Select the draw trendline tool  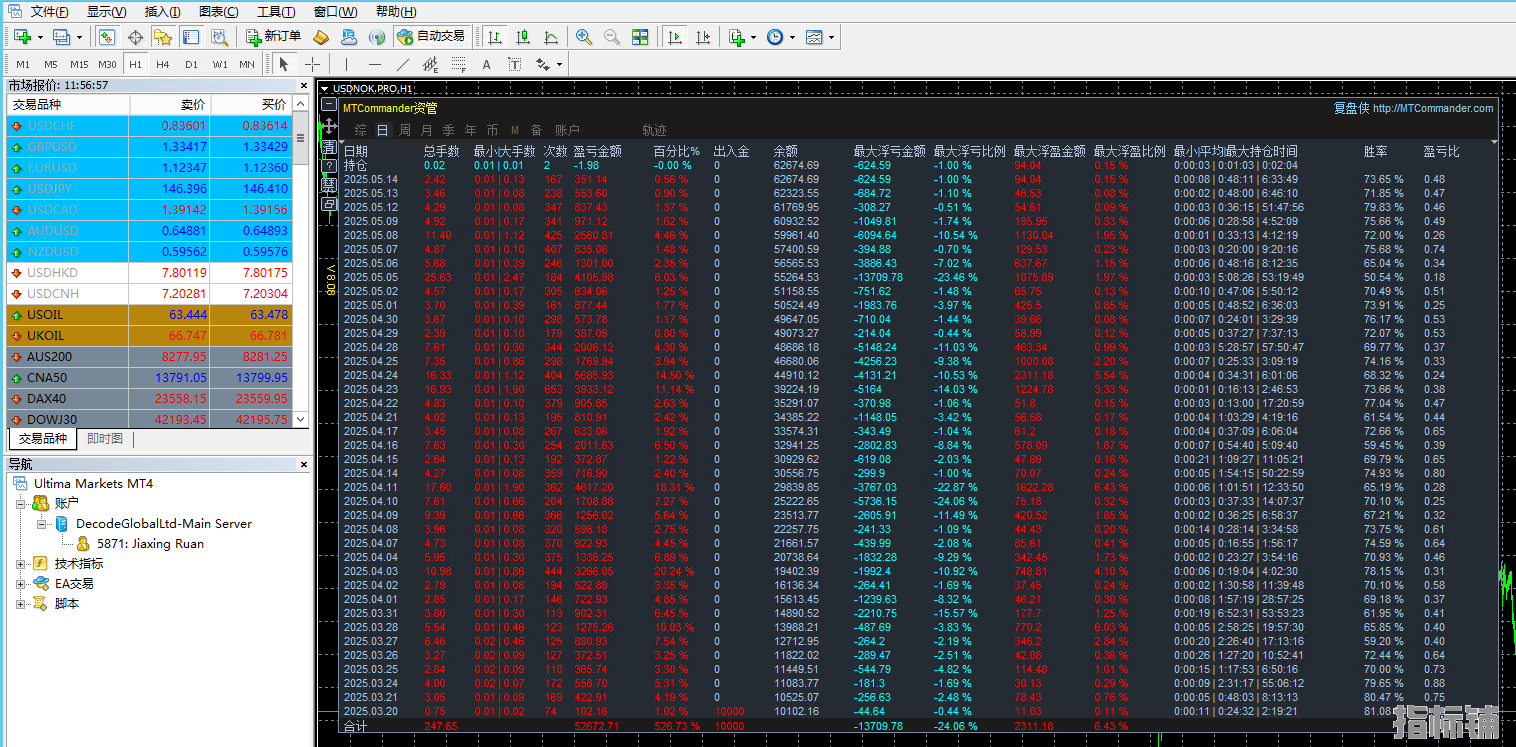pos(402,64)
